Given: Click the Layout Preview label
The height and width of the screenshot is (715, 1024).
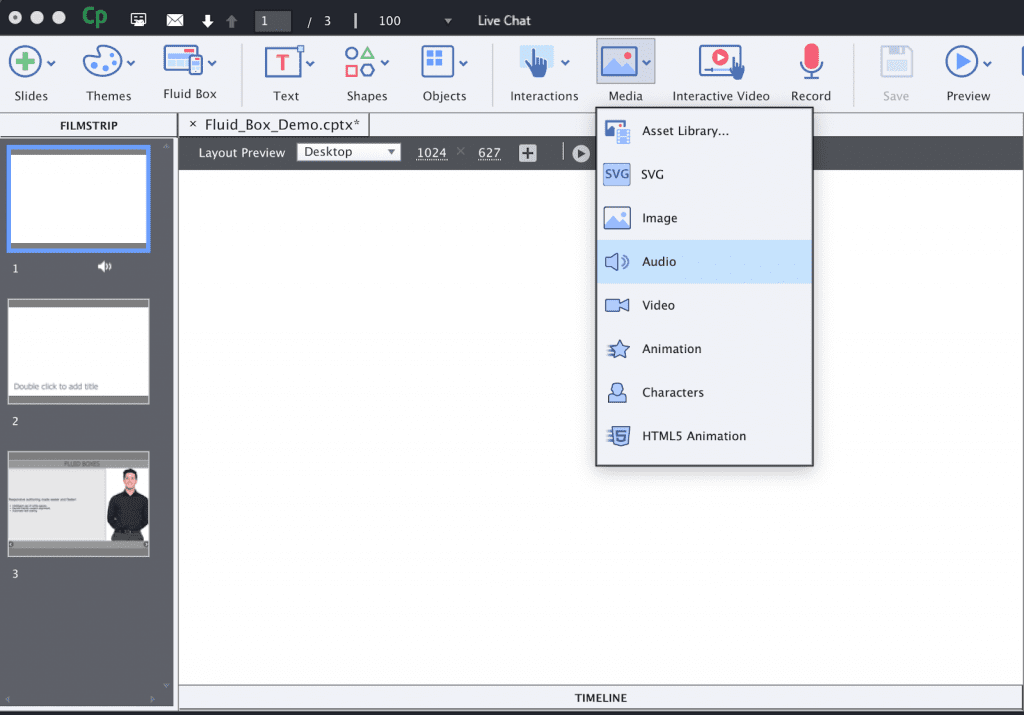Looking at the screenshot, I should click(x=242, y=153).
